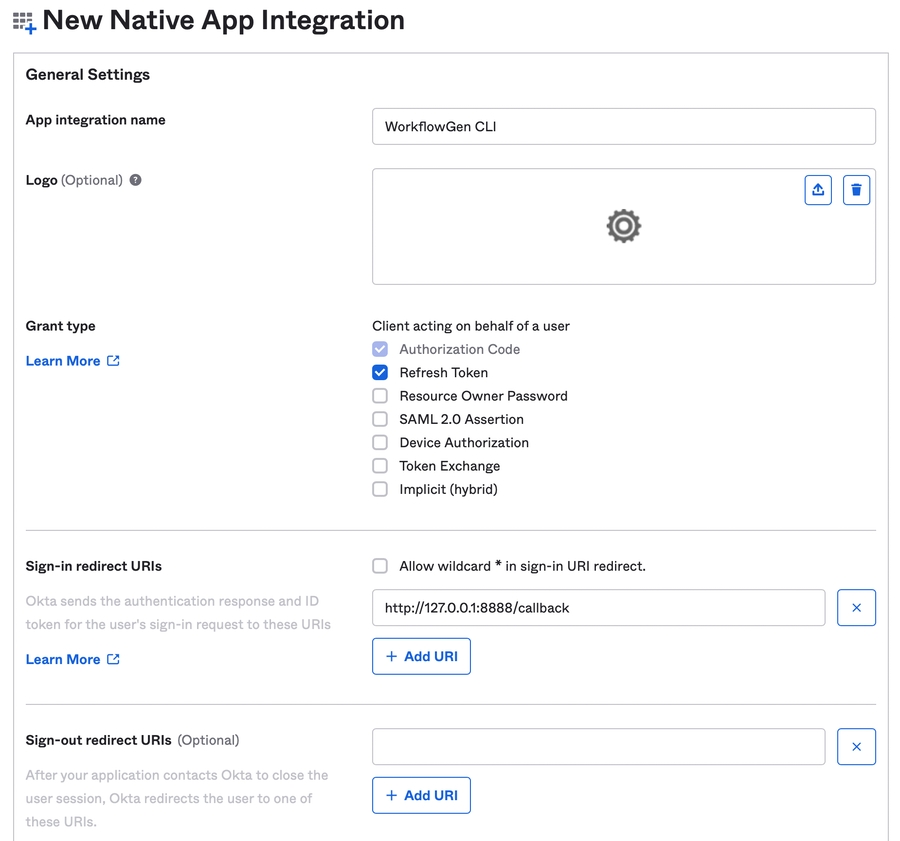Screen dimensions: 900x841
Task: Click the gear logo placeholder image
Action: [623, 226]
